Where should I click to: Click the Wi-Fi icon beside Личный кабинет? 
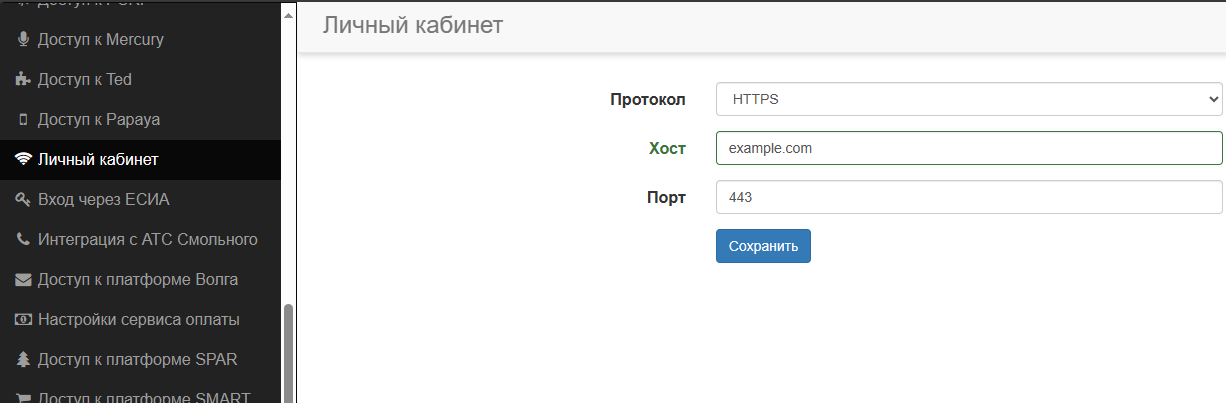click(x=23, y=160)
